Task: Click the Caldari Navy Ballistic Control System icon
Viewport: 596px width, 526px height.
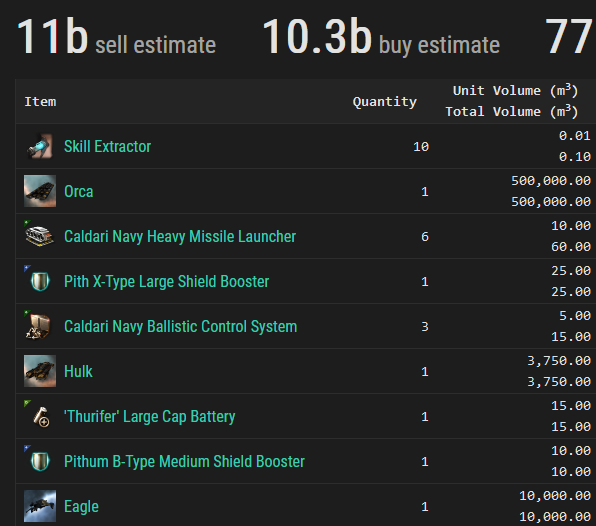Action: click(40, 326)
